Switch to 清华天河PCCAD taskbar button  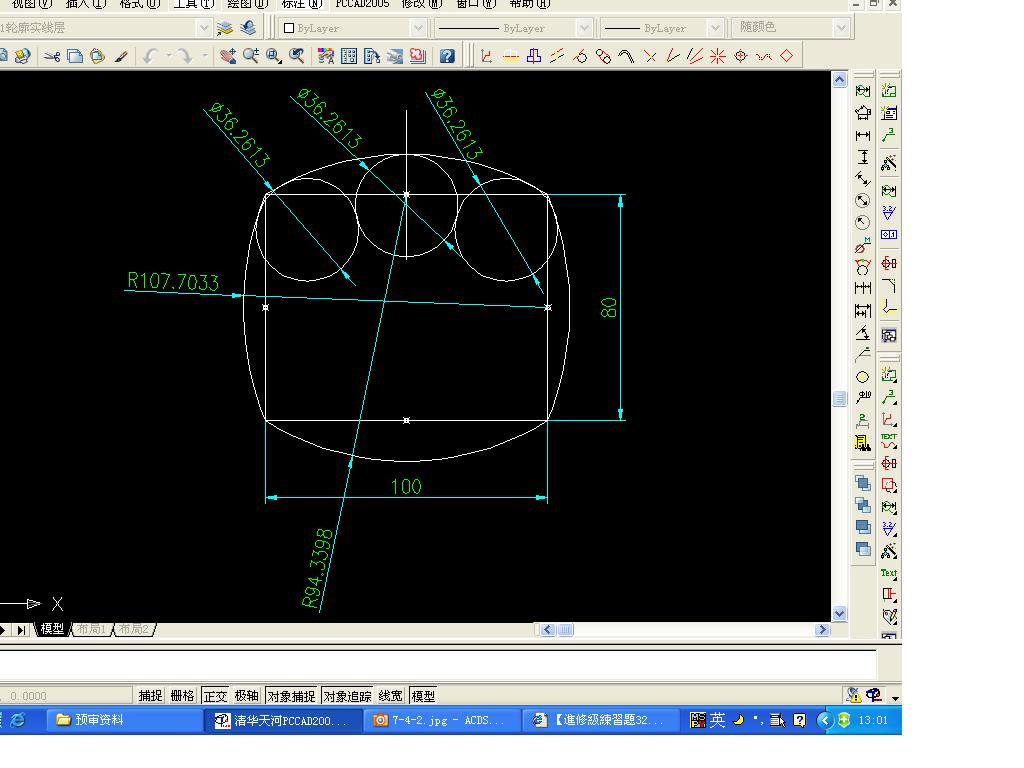click(283, 720)
